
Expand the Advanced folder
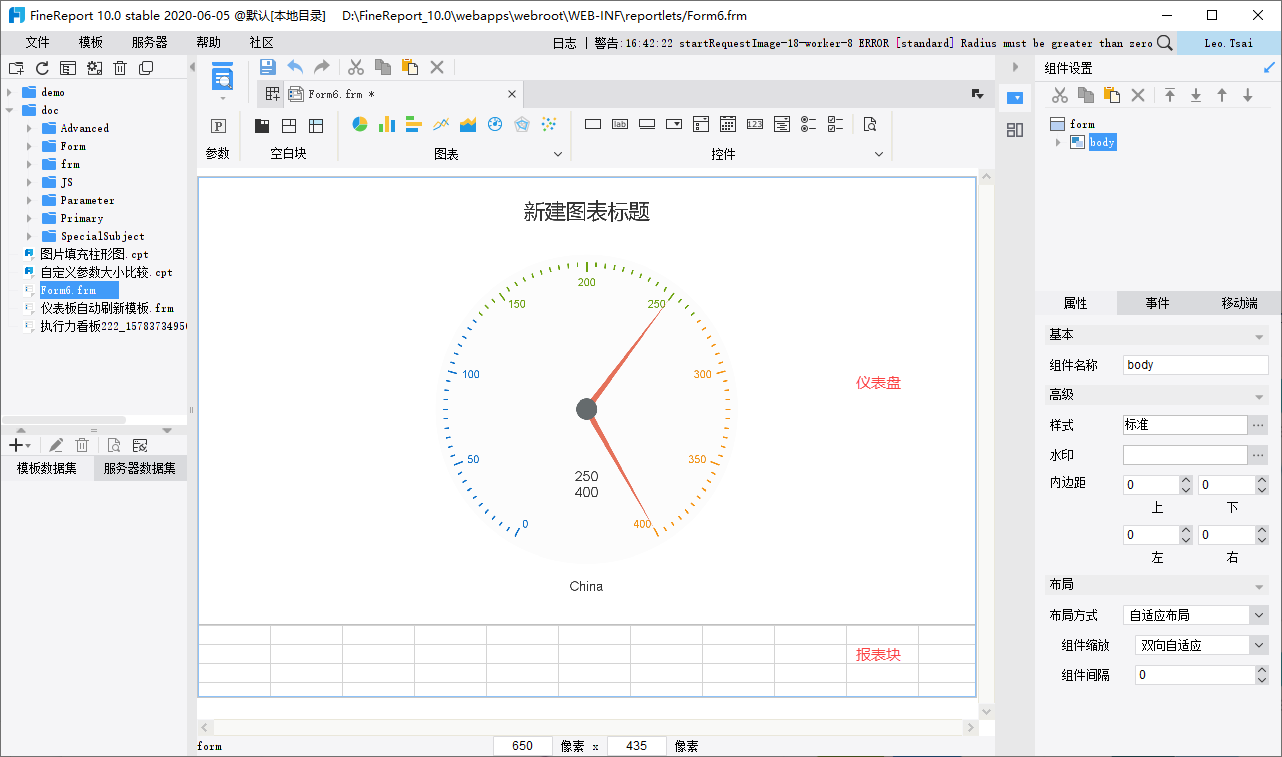pyautogui.click(x=30, y=128)
